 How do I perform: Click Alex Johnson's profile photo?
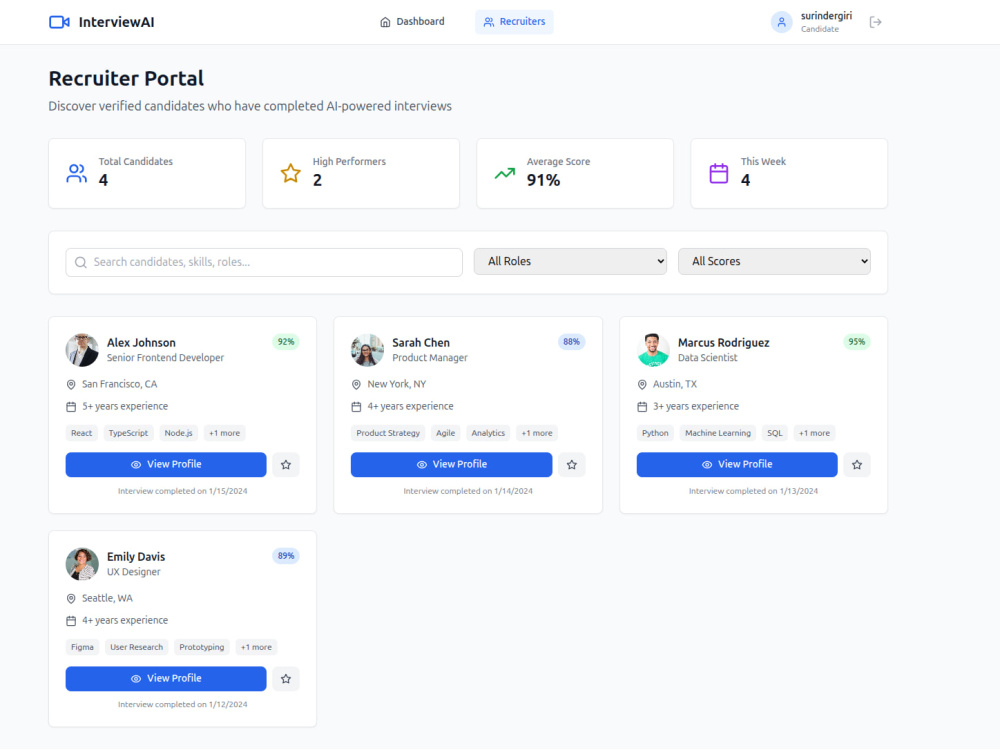[x=82, y=350]
